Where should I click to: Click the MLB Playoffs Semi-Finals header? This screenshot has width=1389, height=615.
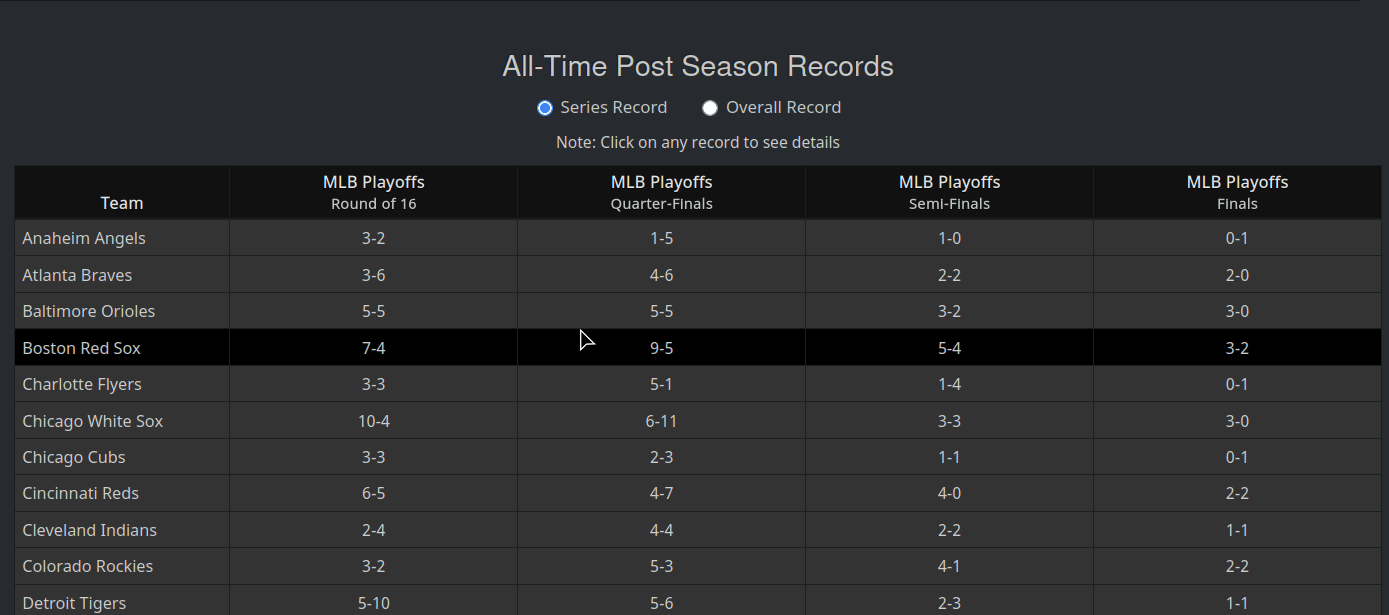click(949, 192)
